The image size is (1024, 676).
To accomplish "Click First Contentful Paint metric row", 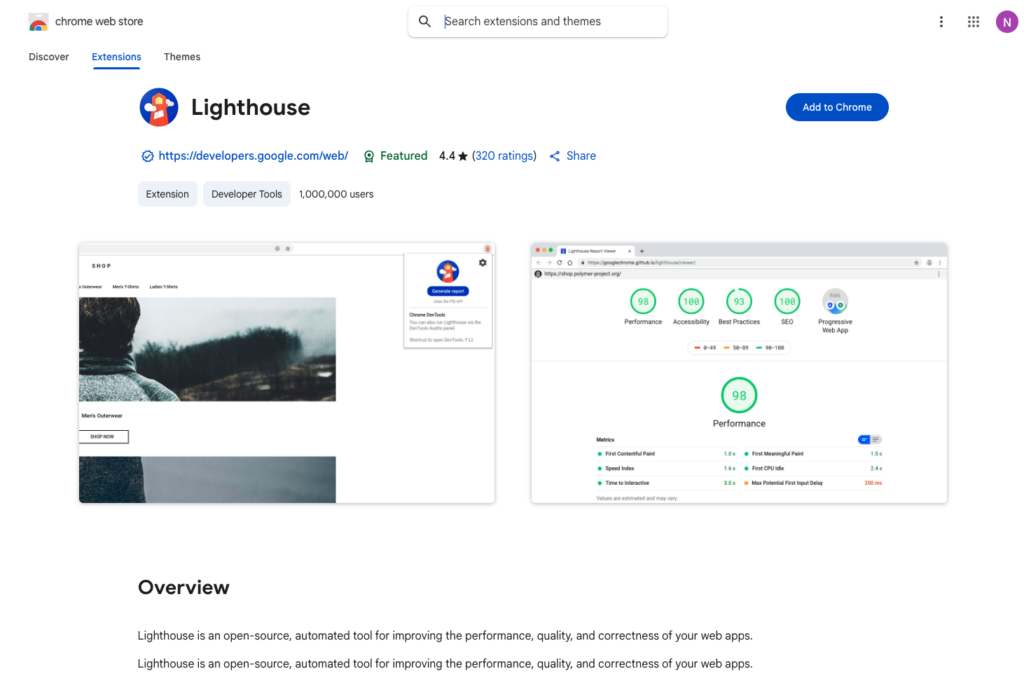I will pyautogui.click(x=666, y=453).
